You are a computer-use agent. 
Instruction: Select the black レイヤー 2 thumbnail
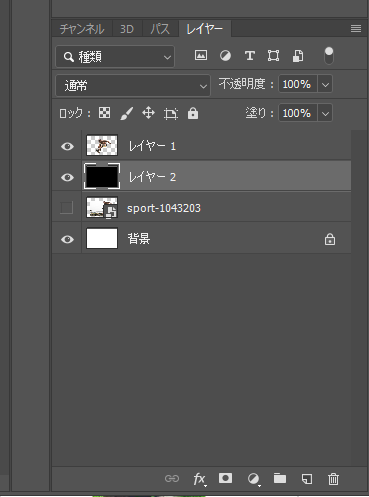click(x=102, y=176)
